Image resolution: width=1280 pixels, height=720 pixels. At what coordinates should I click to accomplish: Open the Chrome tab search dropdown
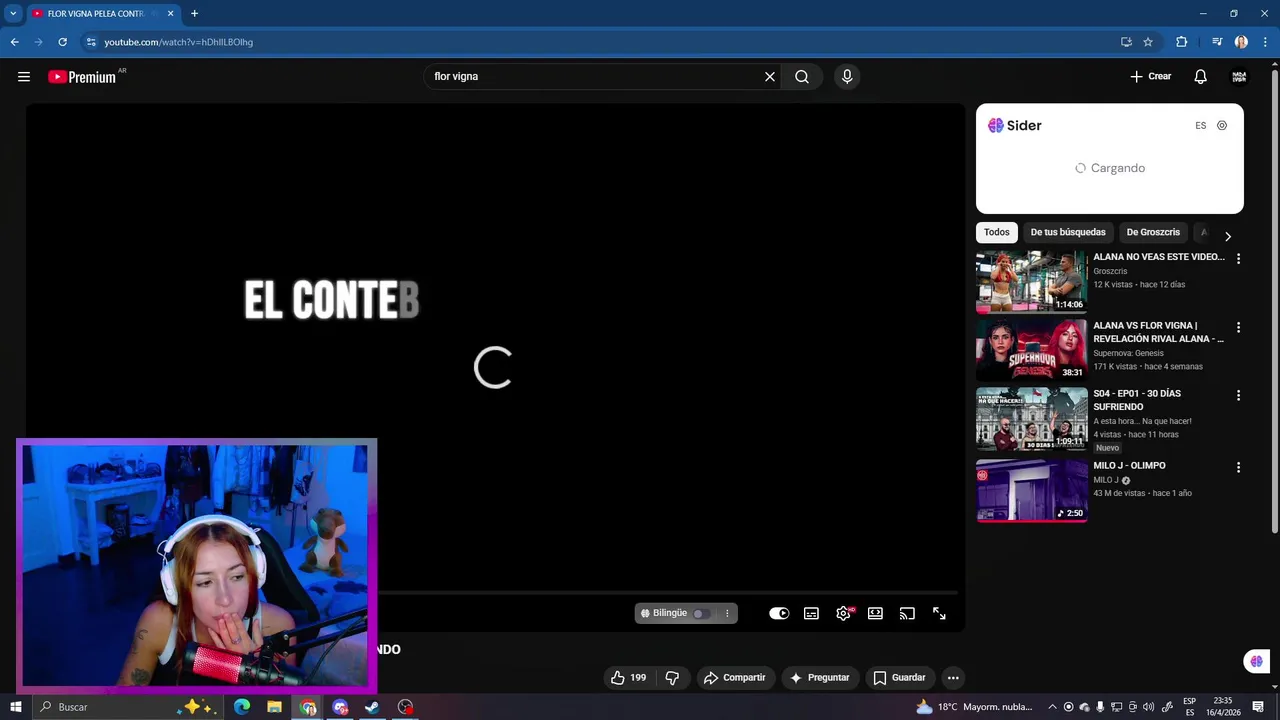coord(13,14)
